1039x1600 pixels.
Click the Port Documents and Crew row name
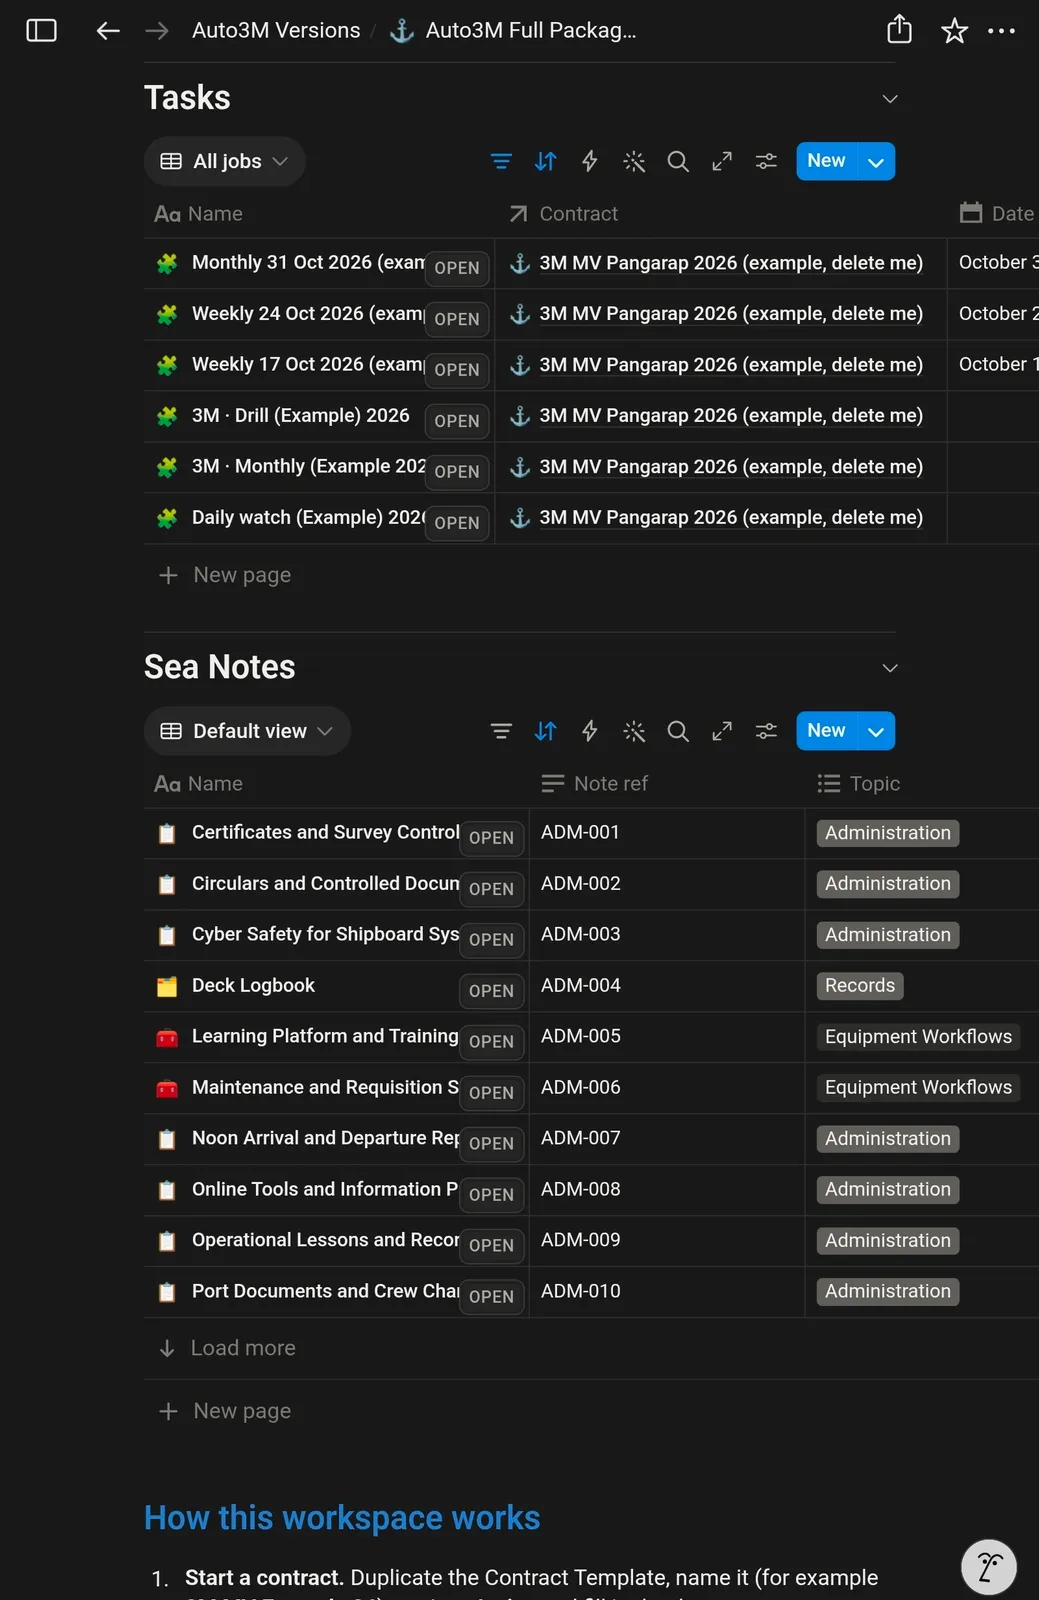[325, 1292]
